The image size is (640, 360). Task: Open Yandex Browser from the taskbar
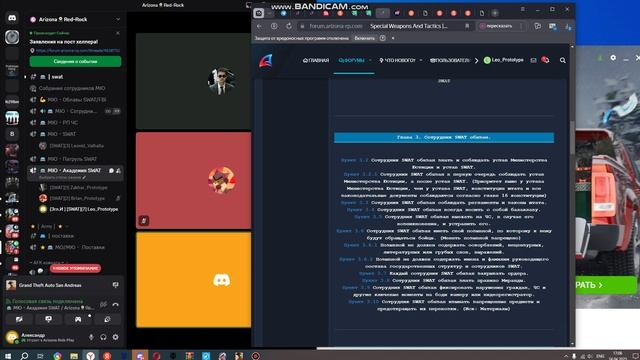tap(91, 356)
